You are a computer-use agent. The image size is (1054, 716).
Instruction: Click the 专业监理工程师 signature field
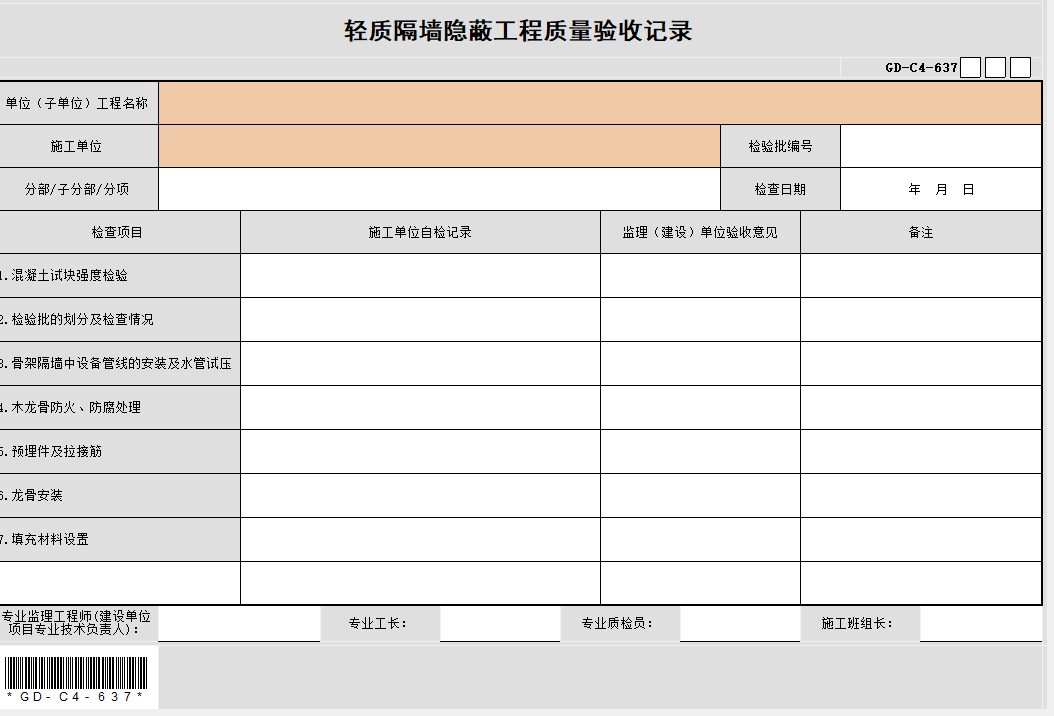pyautogui.click(x=239, y=624)
